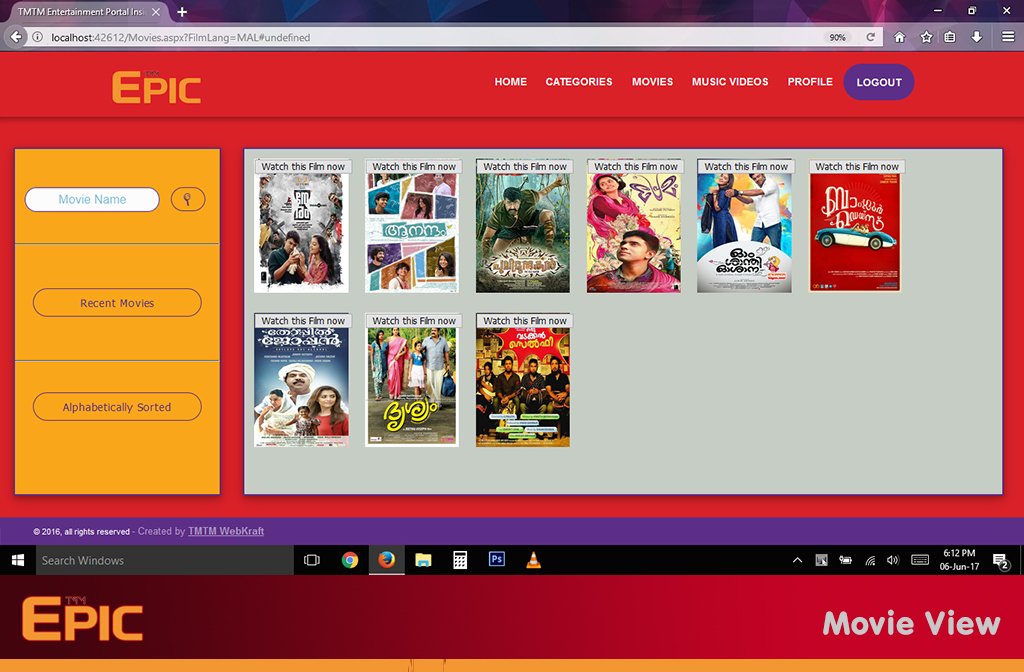This screenshot has width=1024, height=672.
Task: Click into the Movie Name search field
Action: pyautogui.click(x=92, y=199)
